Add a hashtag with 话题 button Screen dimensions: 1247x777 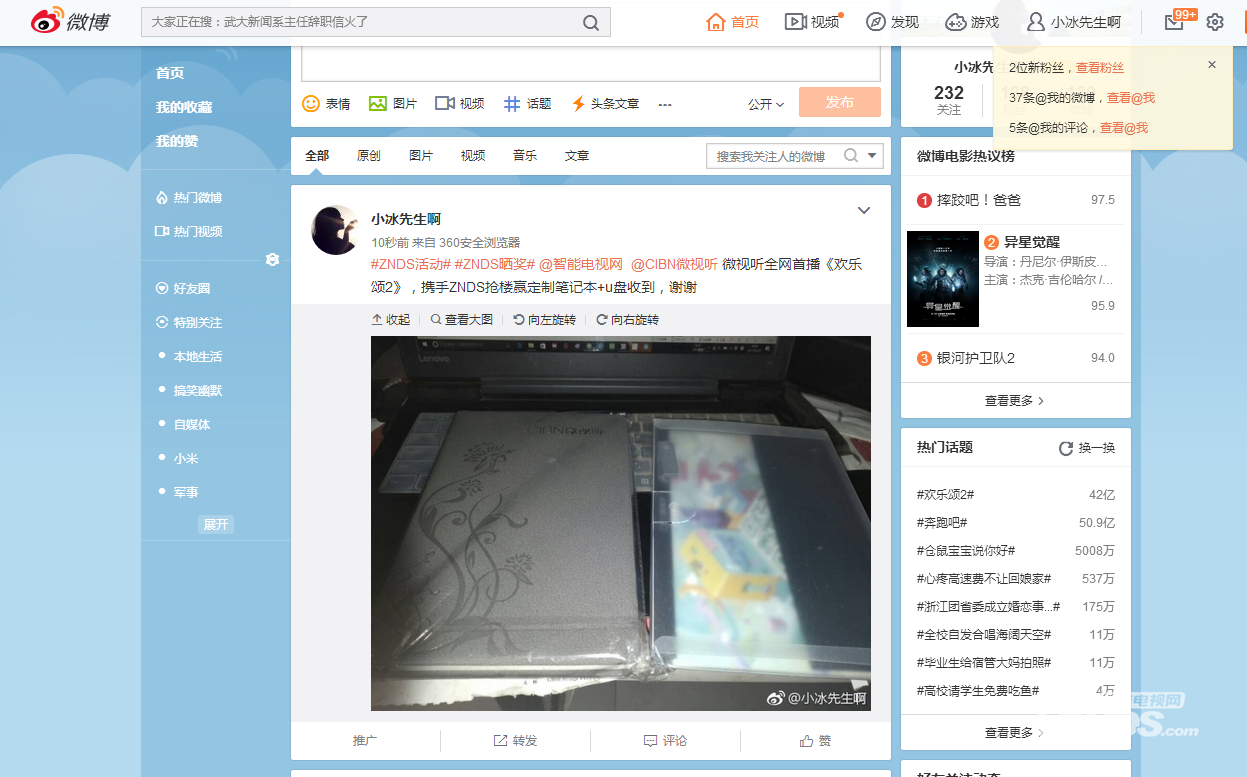coord(527,103)
